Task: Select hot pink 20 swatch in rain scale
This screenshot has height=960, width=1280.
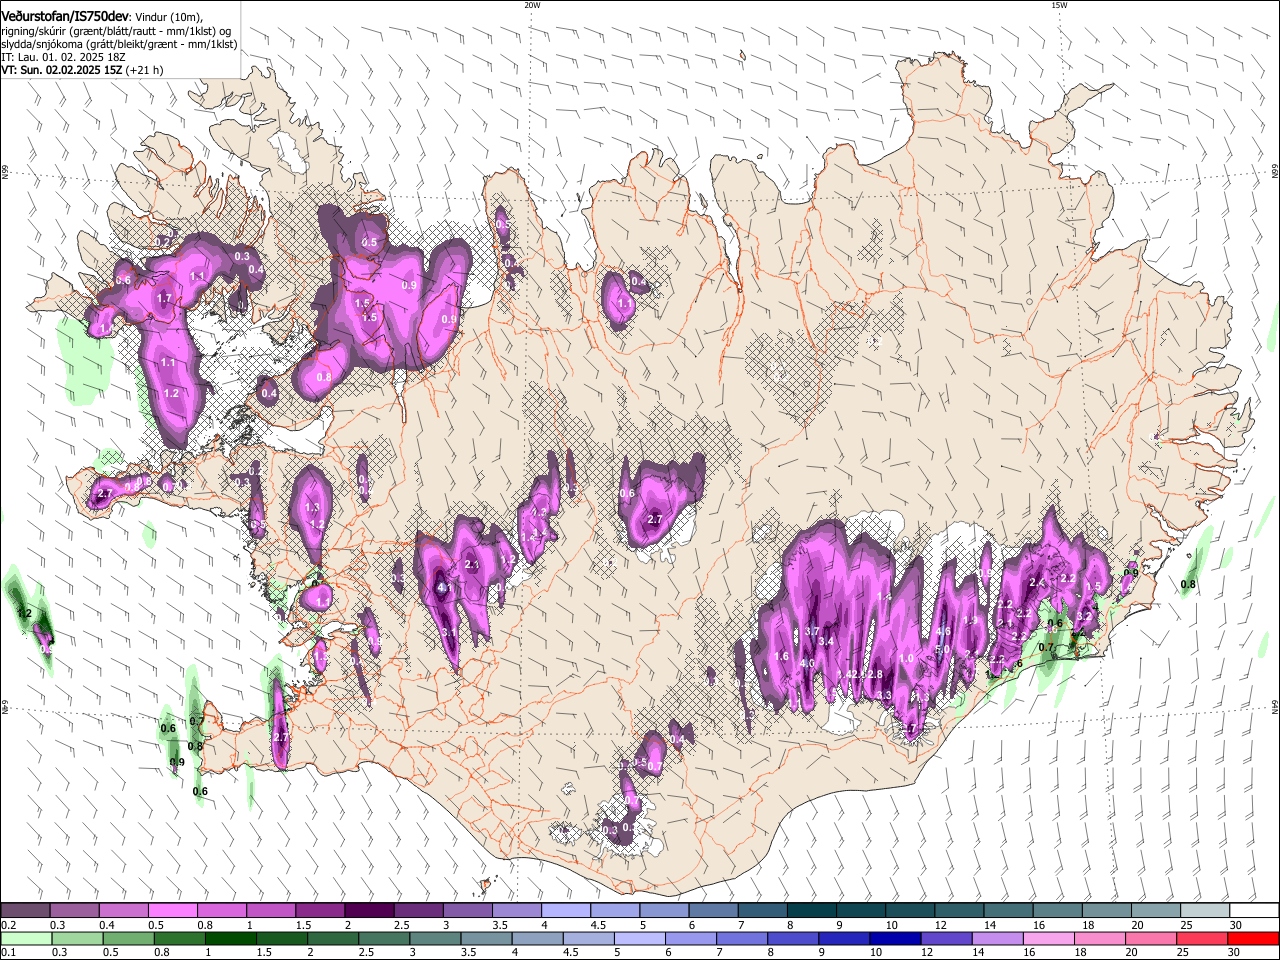Action: (x=1151, y=938)
